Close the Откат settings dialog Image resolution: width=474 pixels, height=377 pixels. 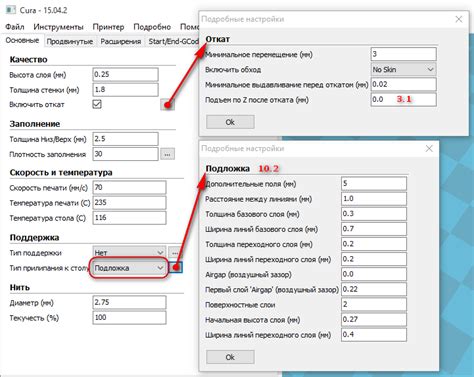pos(459,19)
